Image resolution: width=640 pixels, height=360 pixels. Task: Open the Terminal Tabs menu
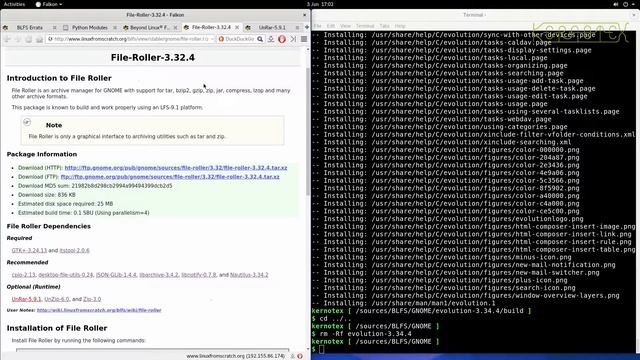[x=384, y=26]
